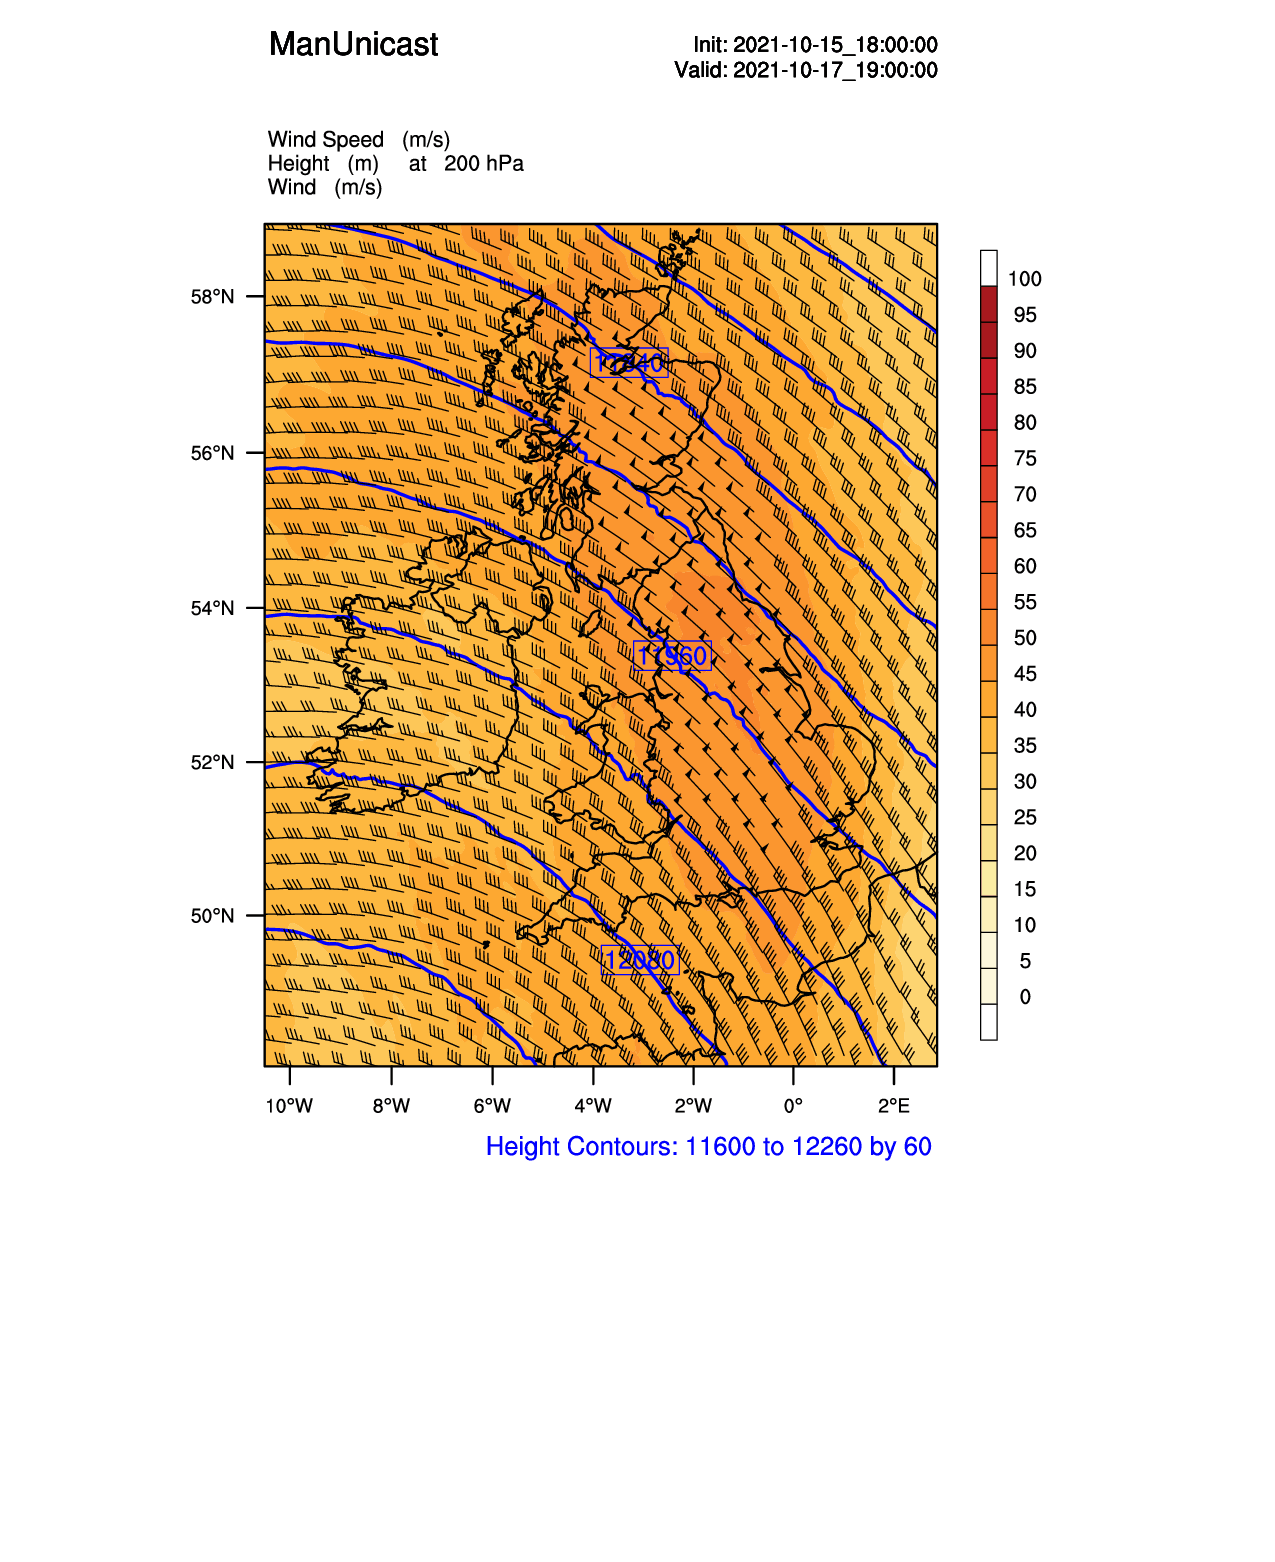The image size is (1275, 1562).
Task: Click the 58°N latitude axis label
Action: point(212,297)
